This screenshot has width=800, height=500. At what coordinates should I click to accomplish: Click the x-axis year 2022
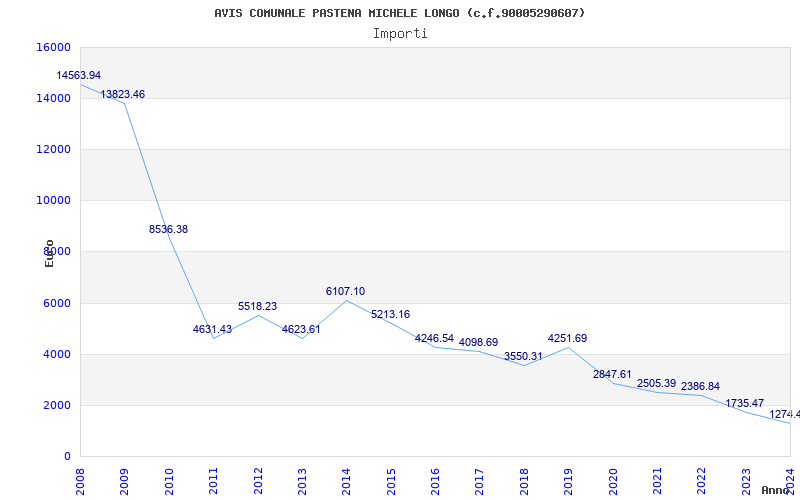[702, 481]
